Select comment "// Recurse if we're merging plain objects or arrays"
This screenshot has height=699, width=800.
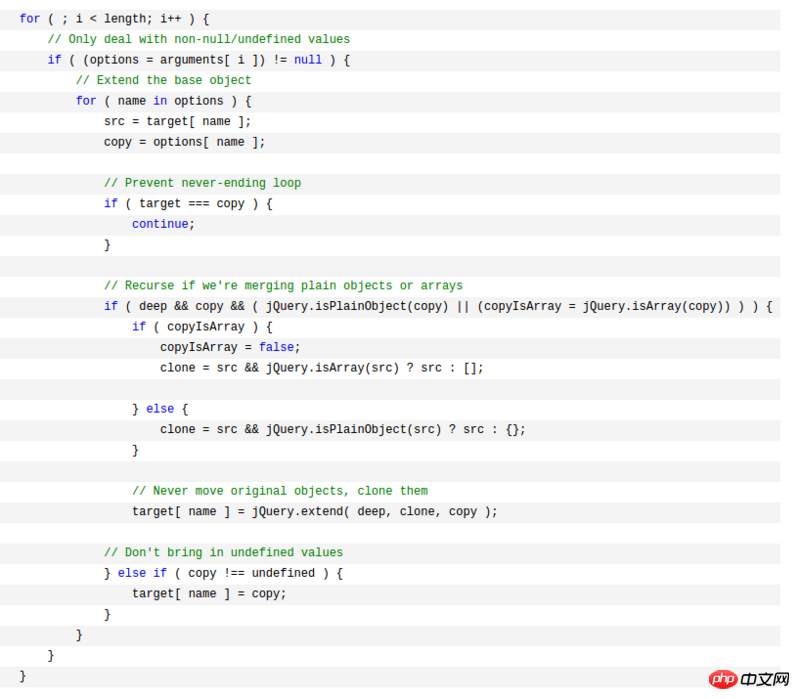(x=283, y=285)
